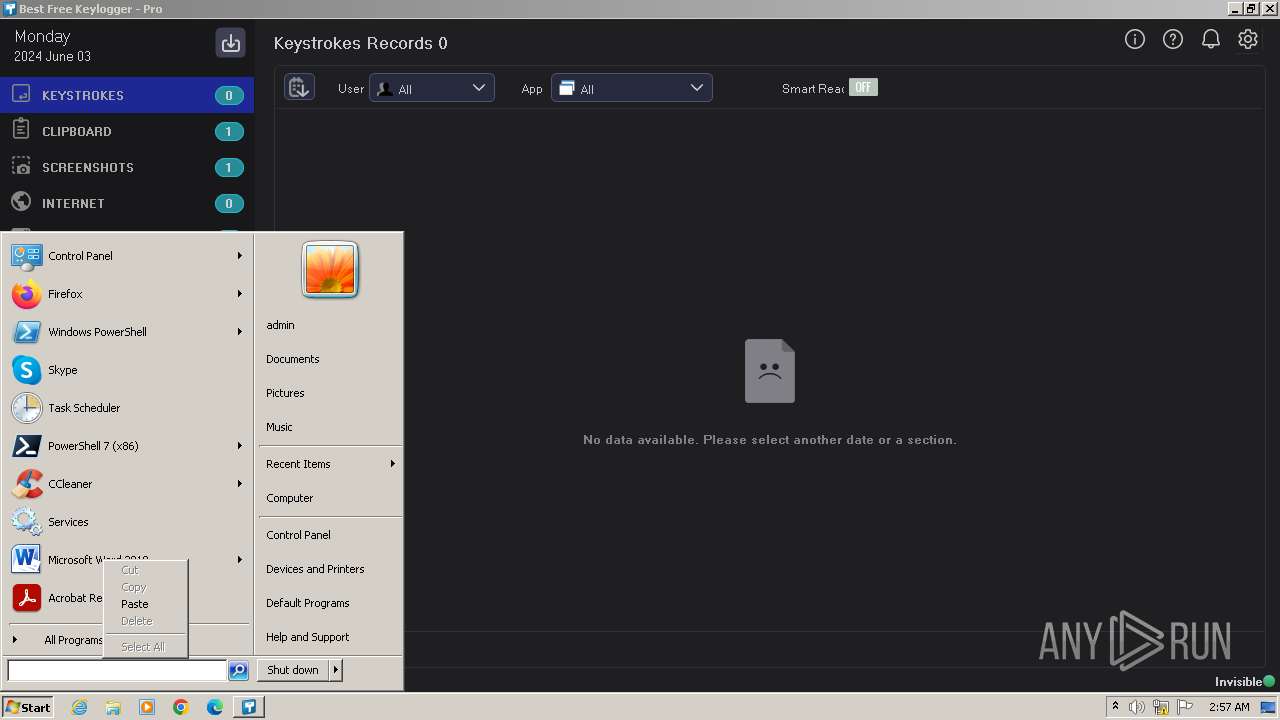Open Microsoft Edge from taskbar
The height and width of the screenshot is (720, 1280).
click(215, 707)
